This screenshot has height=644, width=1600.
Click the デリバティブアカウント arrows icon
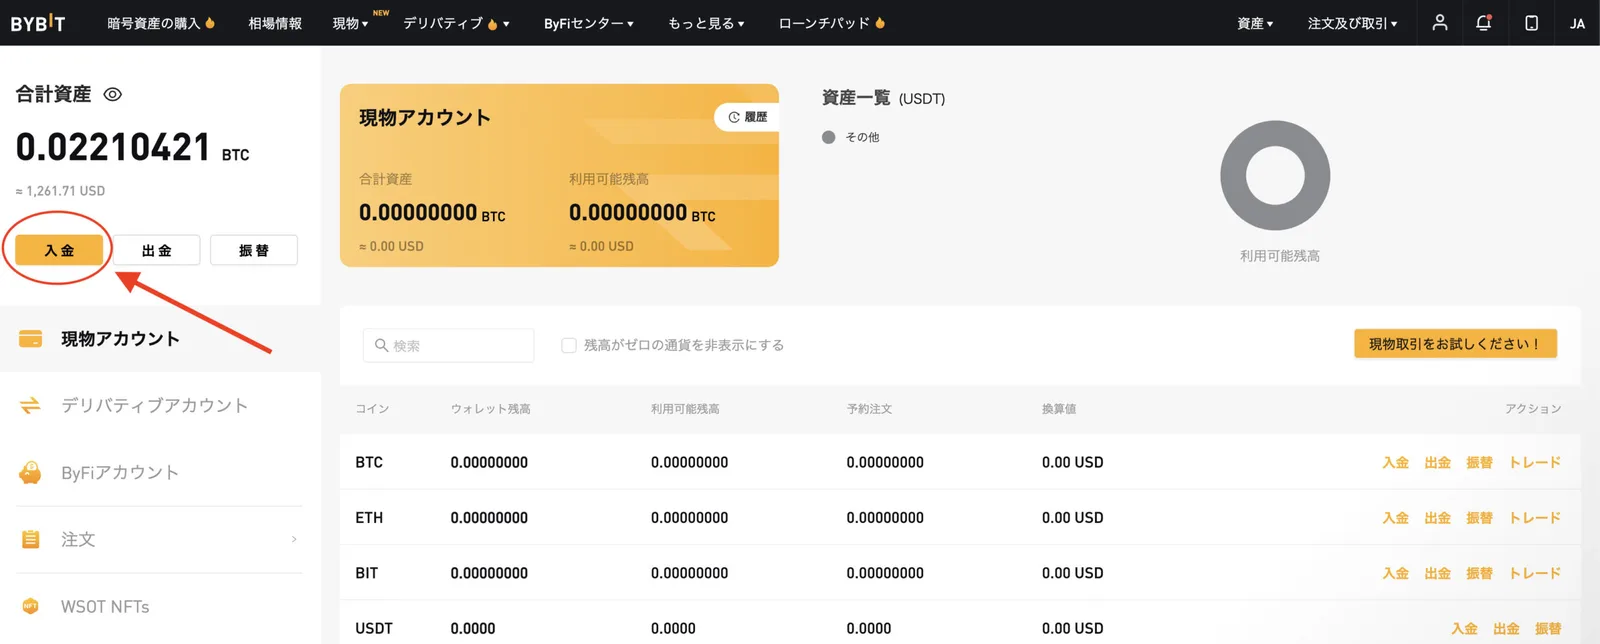31,405
